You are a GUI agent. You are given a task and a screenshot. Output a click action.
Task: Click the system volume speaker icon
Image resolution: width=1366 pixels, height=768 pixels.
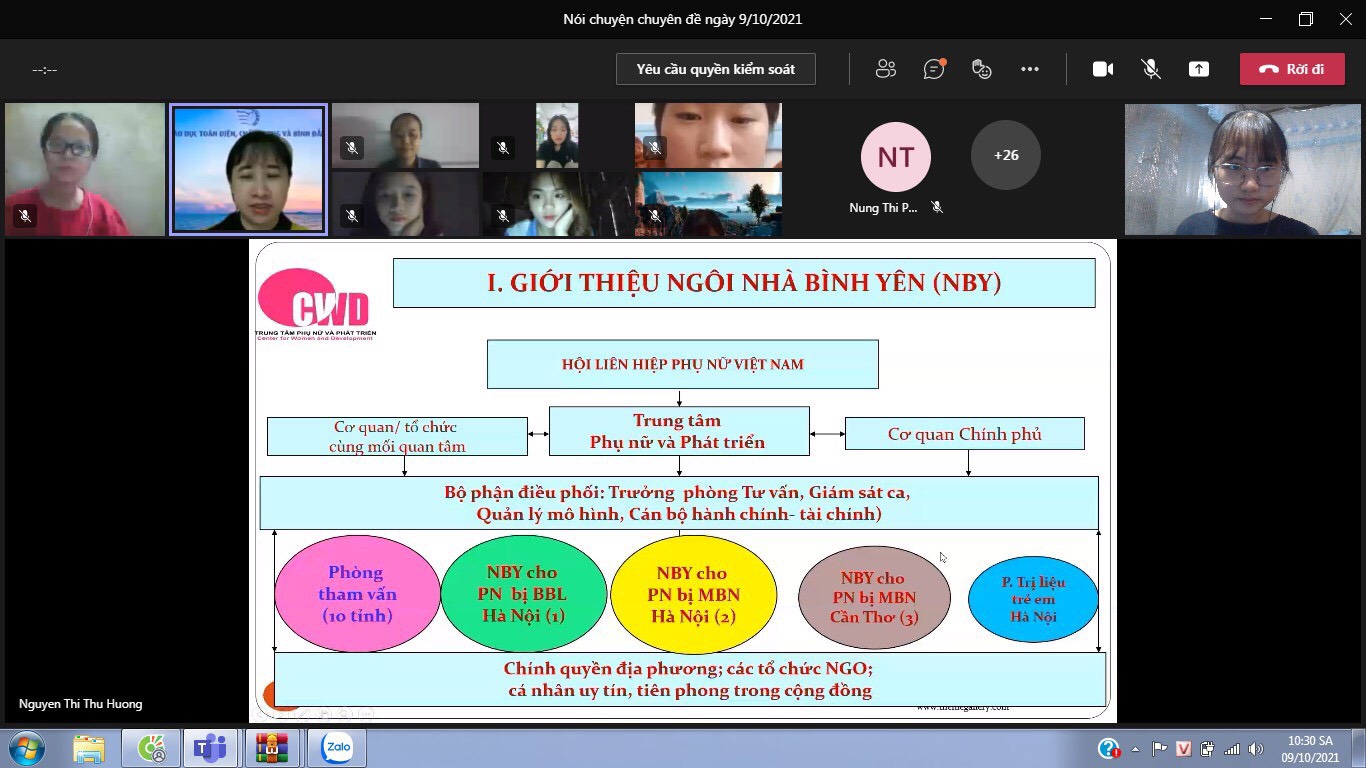(x=1256, y=749)
